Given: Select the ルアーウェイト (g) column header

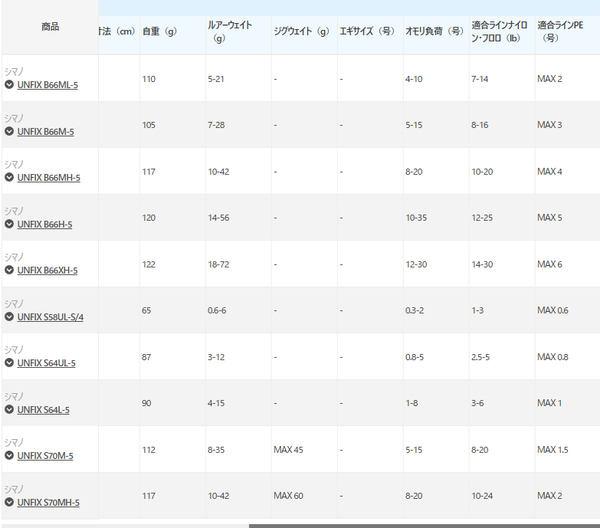Looking at the screenshot, I should click(x=234, y=35).
